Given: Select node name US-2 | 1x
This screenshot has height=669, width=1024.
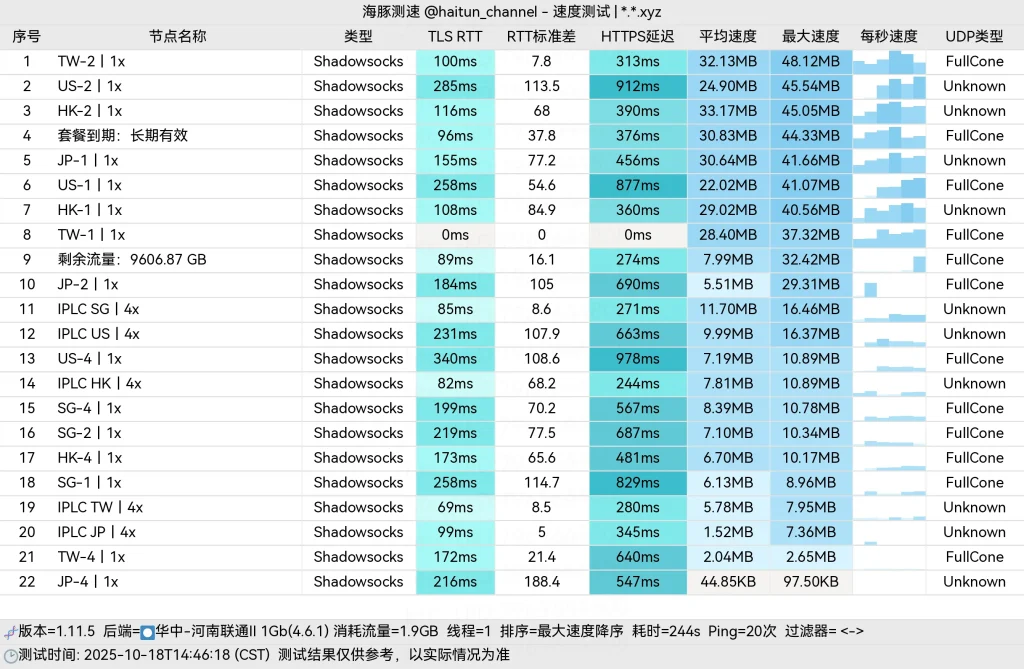Looking at the screenshot, I should (89, 86).
